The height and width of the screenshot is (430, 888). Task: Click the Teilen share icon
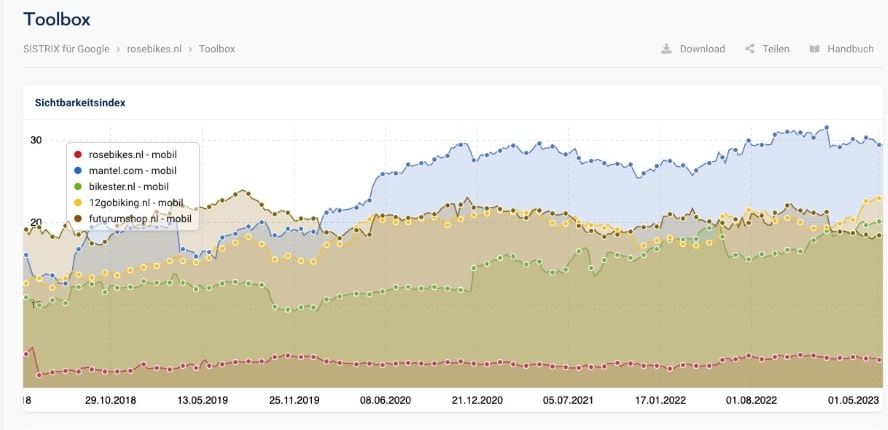pos(750,49)
